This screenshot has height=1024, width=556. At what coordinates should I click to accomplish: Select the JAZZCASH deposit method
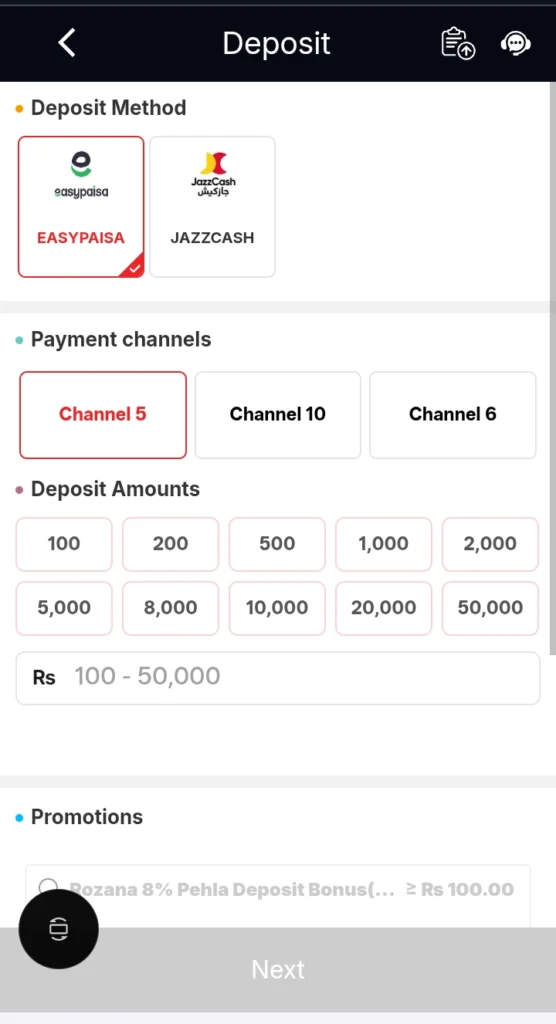click(212, 207)
